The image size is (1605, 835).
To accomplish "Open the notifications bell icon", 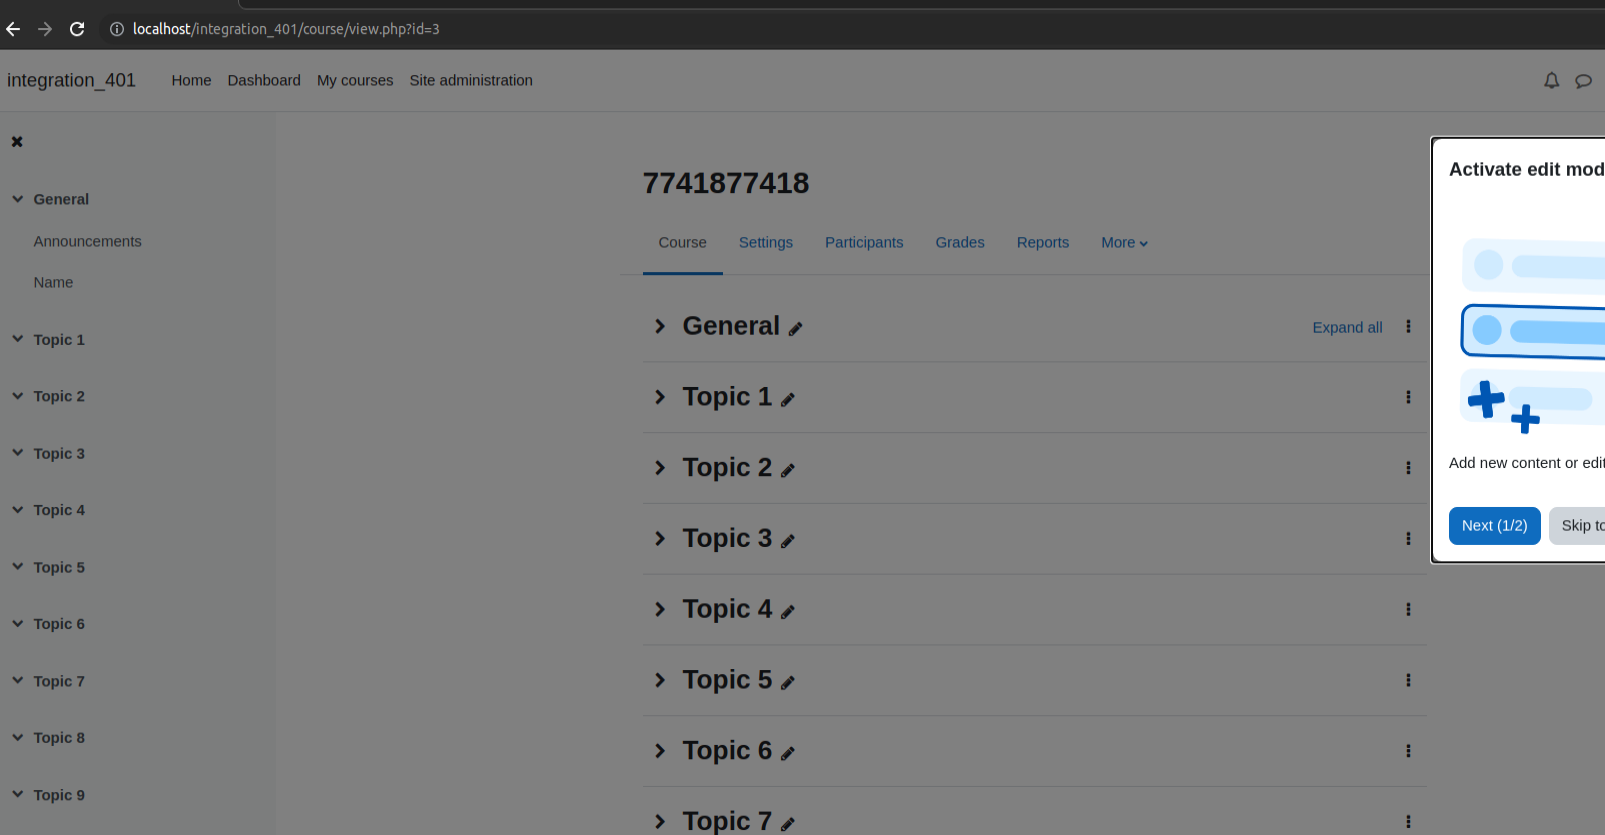I will [1551, 81].
